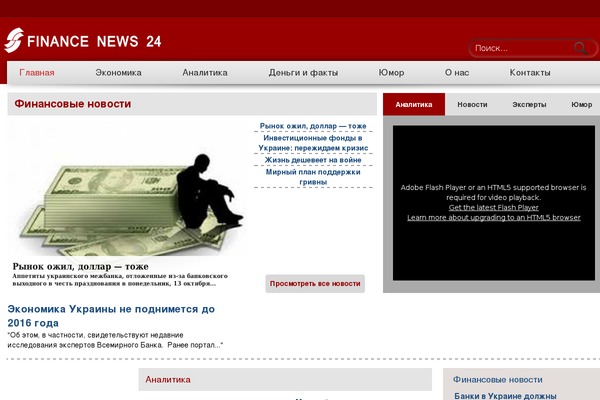Click the Finance News 24 logo

pyautogui.click(x=82, y=41)
